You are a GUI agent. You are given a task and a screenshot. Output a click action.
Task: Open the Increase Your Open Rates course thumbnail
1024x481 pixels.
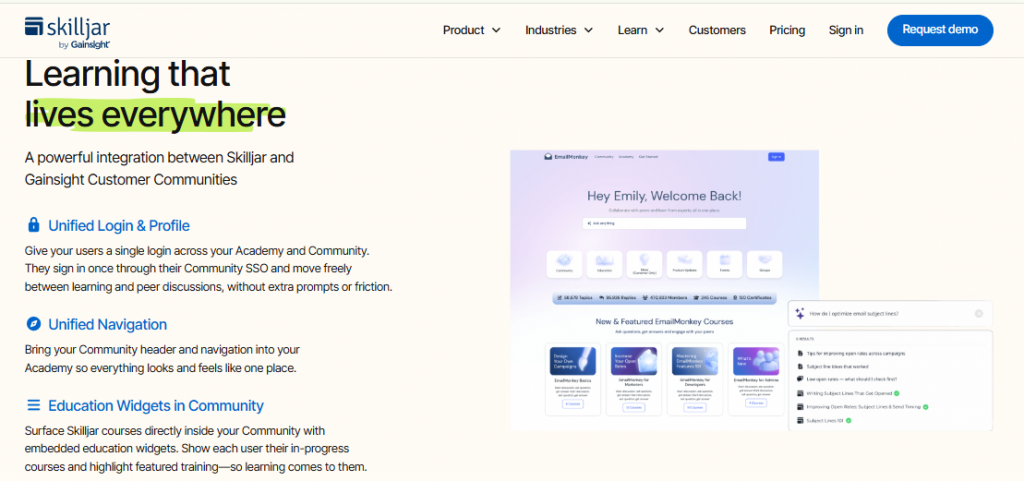tap(633, 361)
